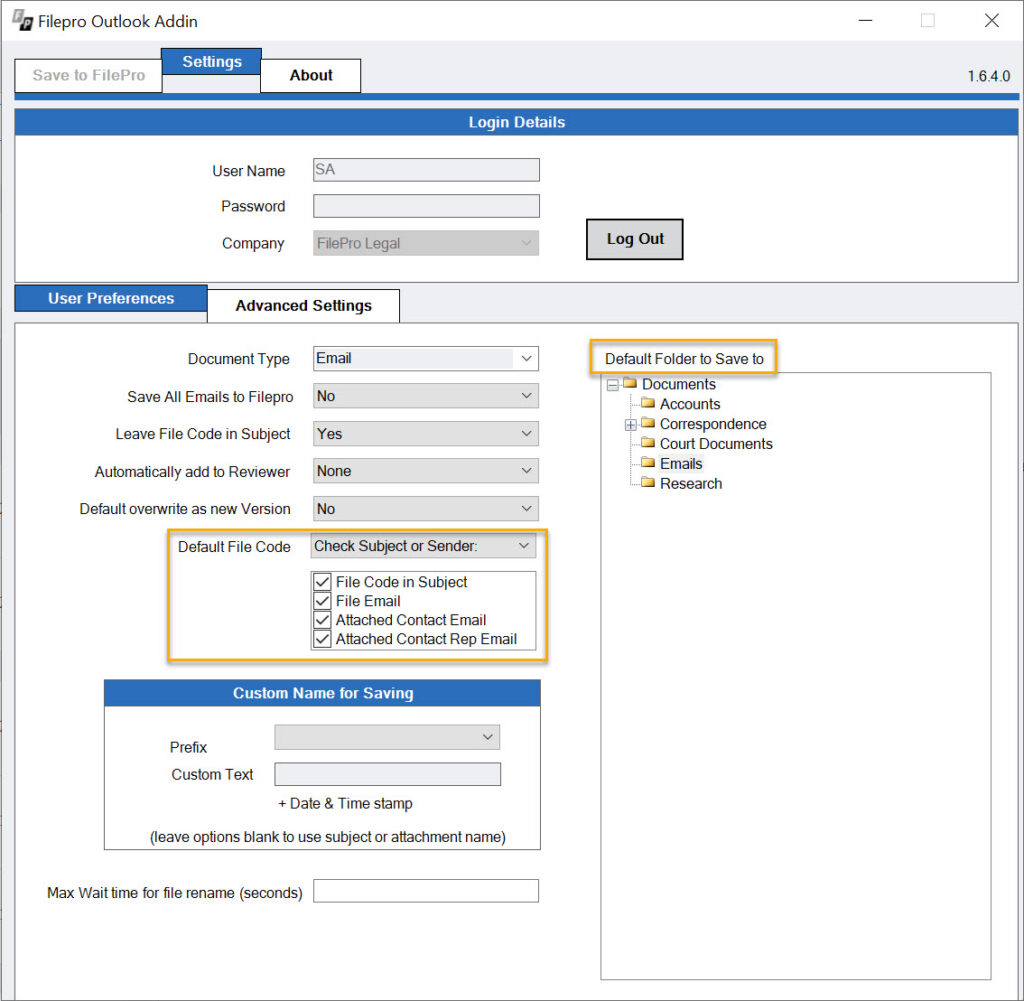Uncheck the File Email checkbox
1024x1001 pixels.
(322, 600)
